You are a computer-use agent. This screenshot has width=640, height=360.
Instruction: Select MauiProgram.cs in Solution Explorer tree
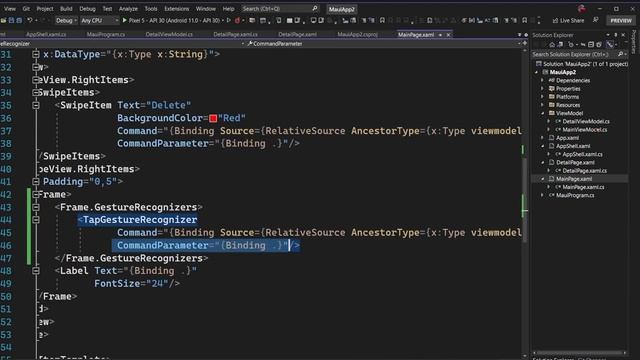coord(574,195)
